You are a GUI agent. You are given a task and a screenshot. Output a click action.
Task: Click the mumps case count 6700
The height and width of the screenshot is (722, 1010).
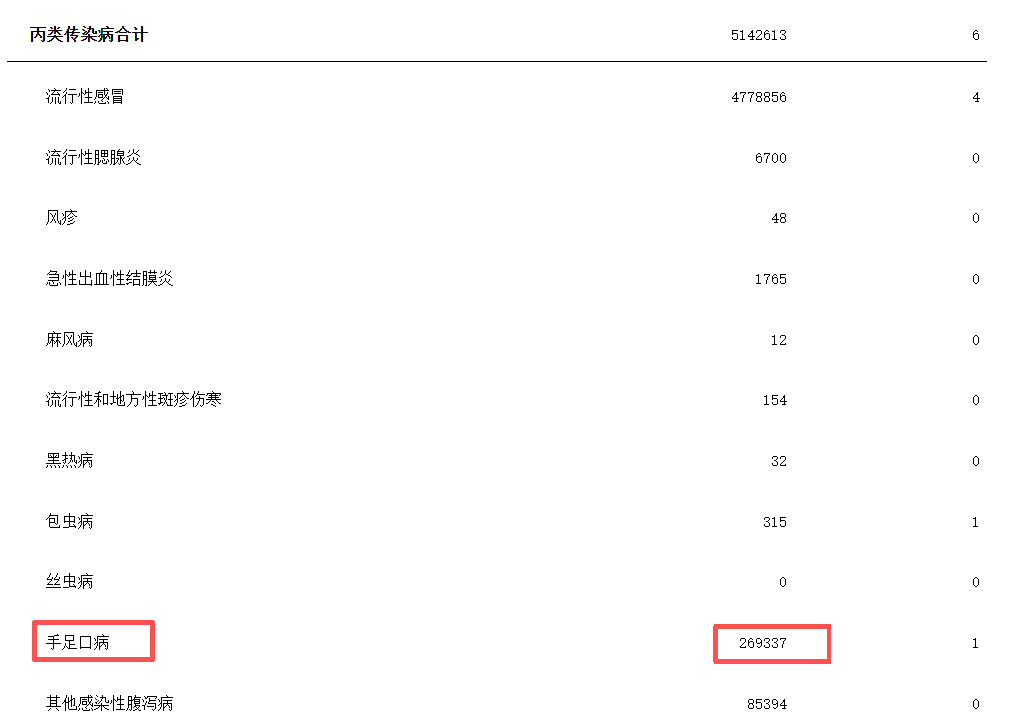click(770, 159)
